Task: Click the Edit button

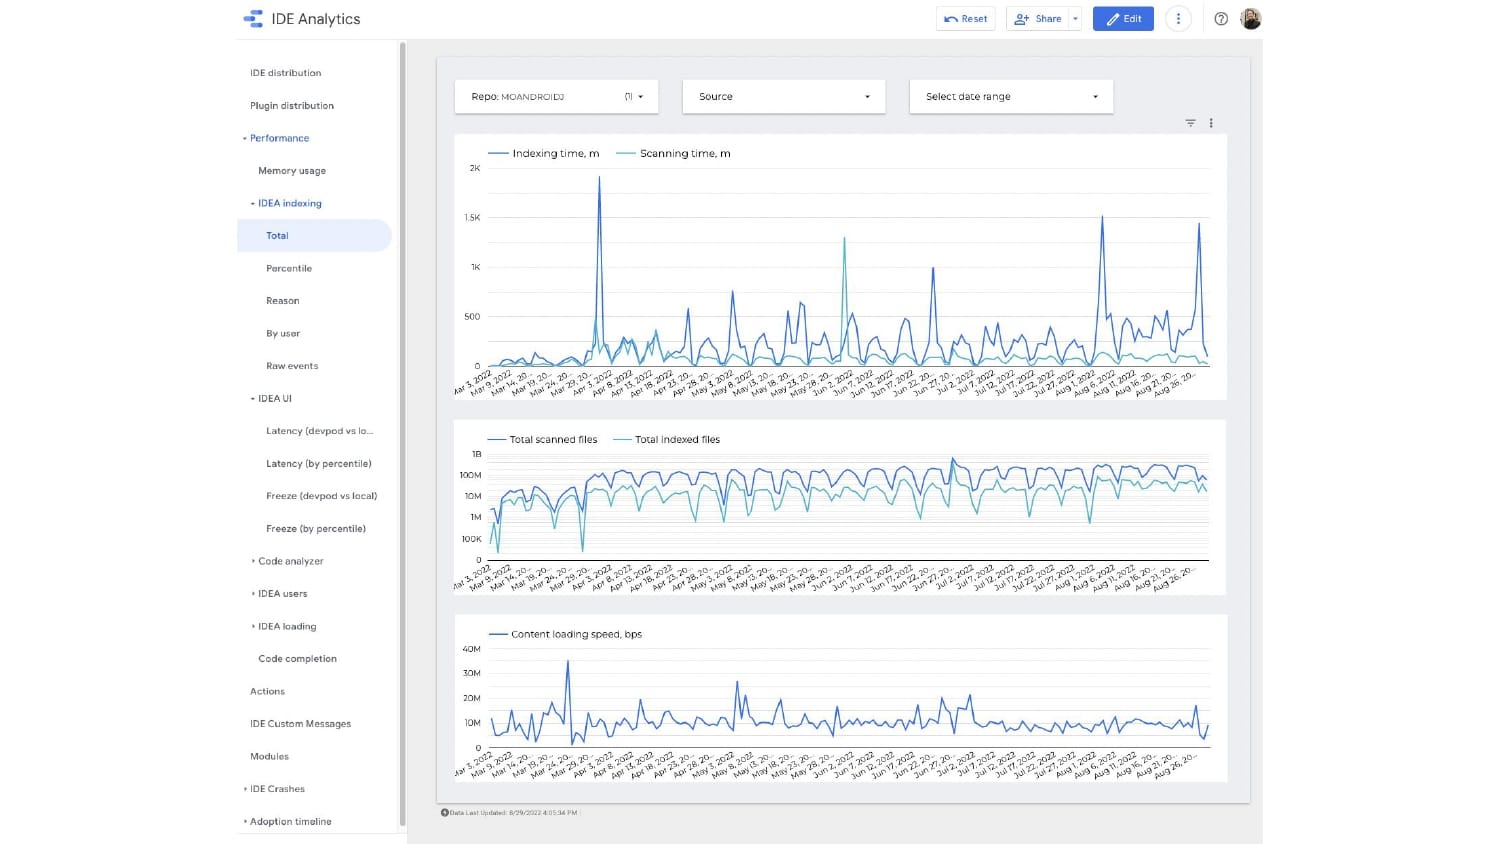Action: pos(1123,18)
